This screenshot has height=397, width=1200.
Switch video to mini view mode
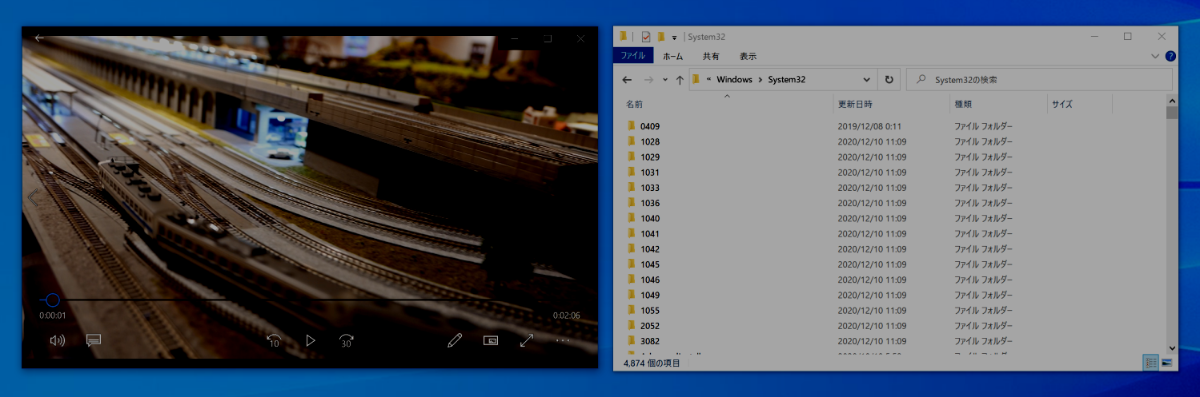tap(491, 340)
